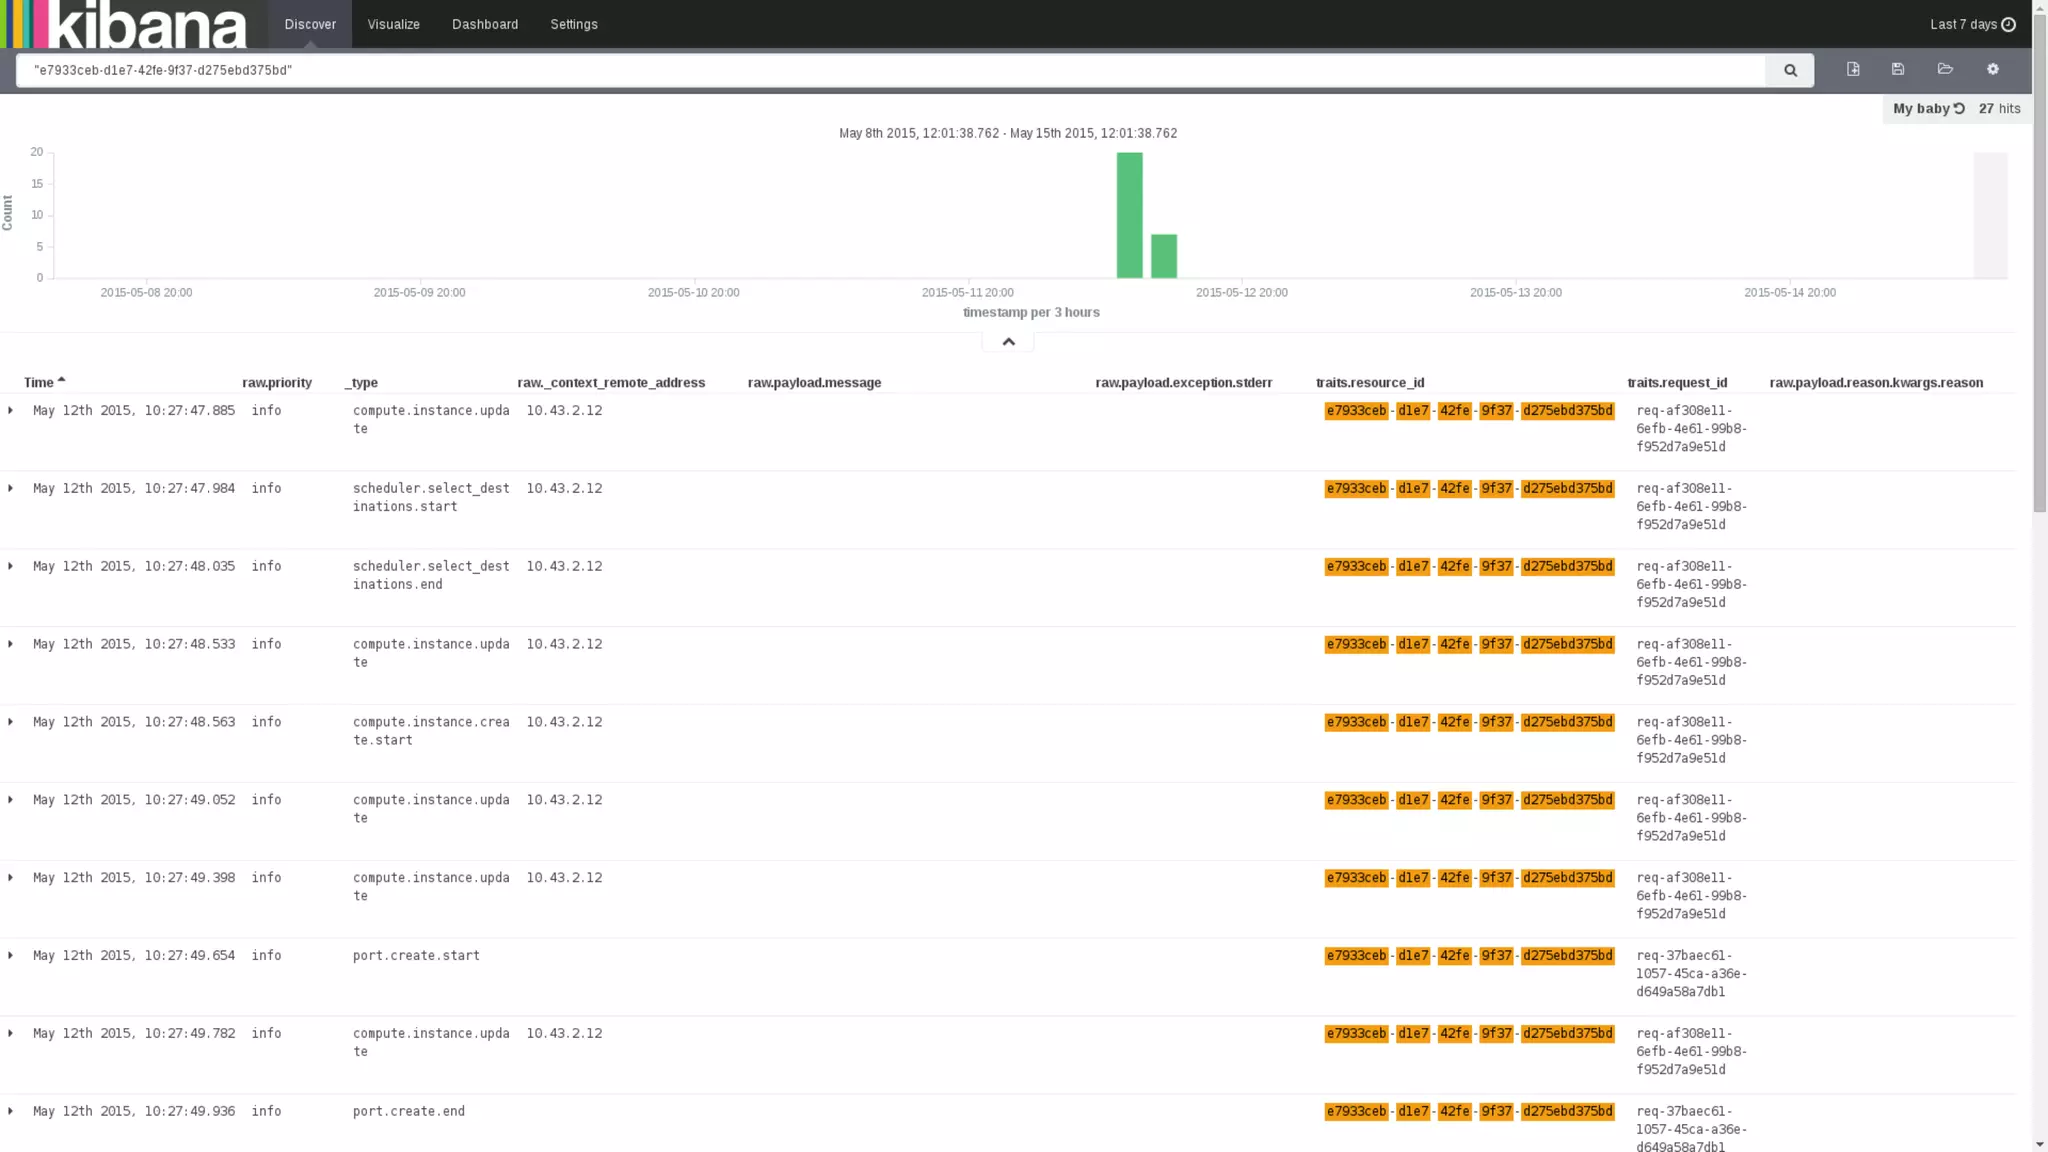
Task: Click the port.create.start type cell
Action: tap(416, 956)
